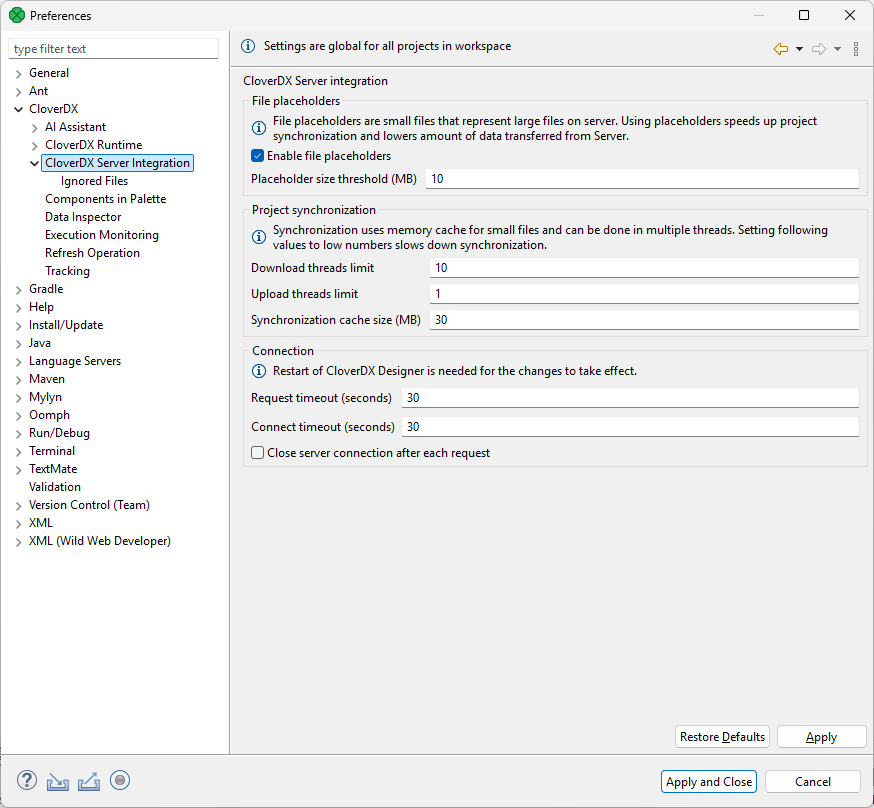Select Validation preference page
The width and height of the screenshot is (874, 808).
55,487
